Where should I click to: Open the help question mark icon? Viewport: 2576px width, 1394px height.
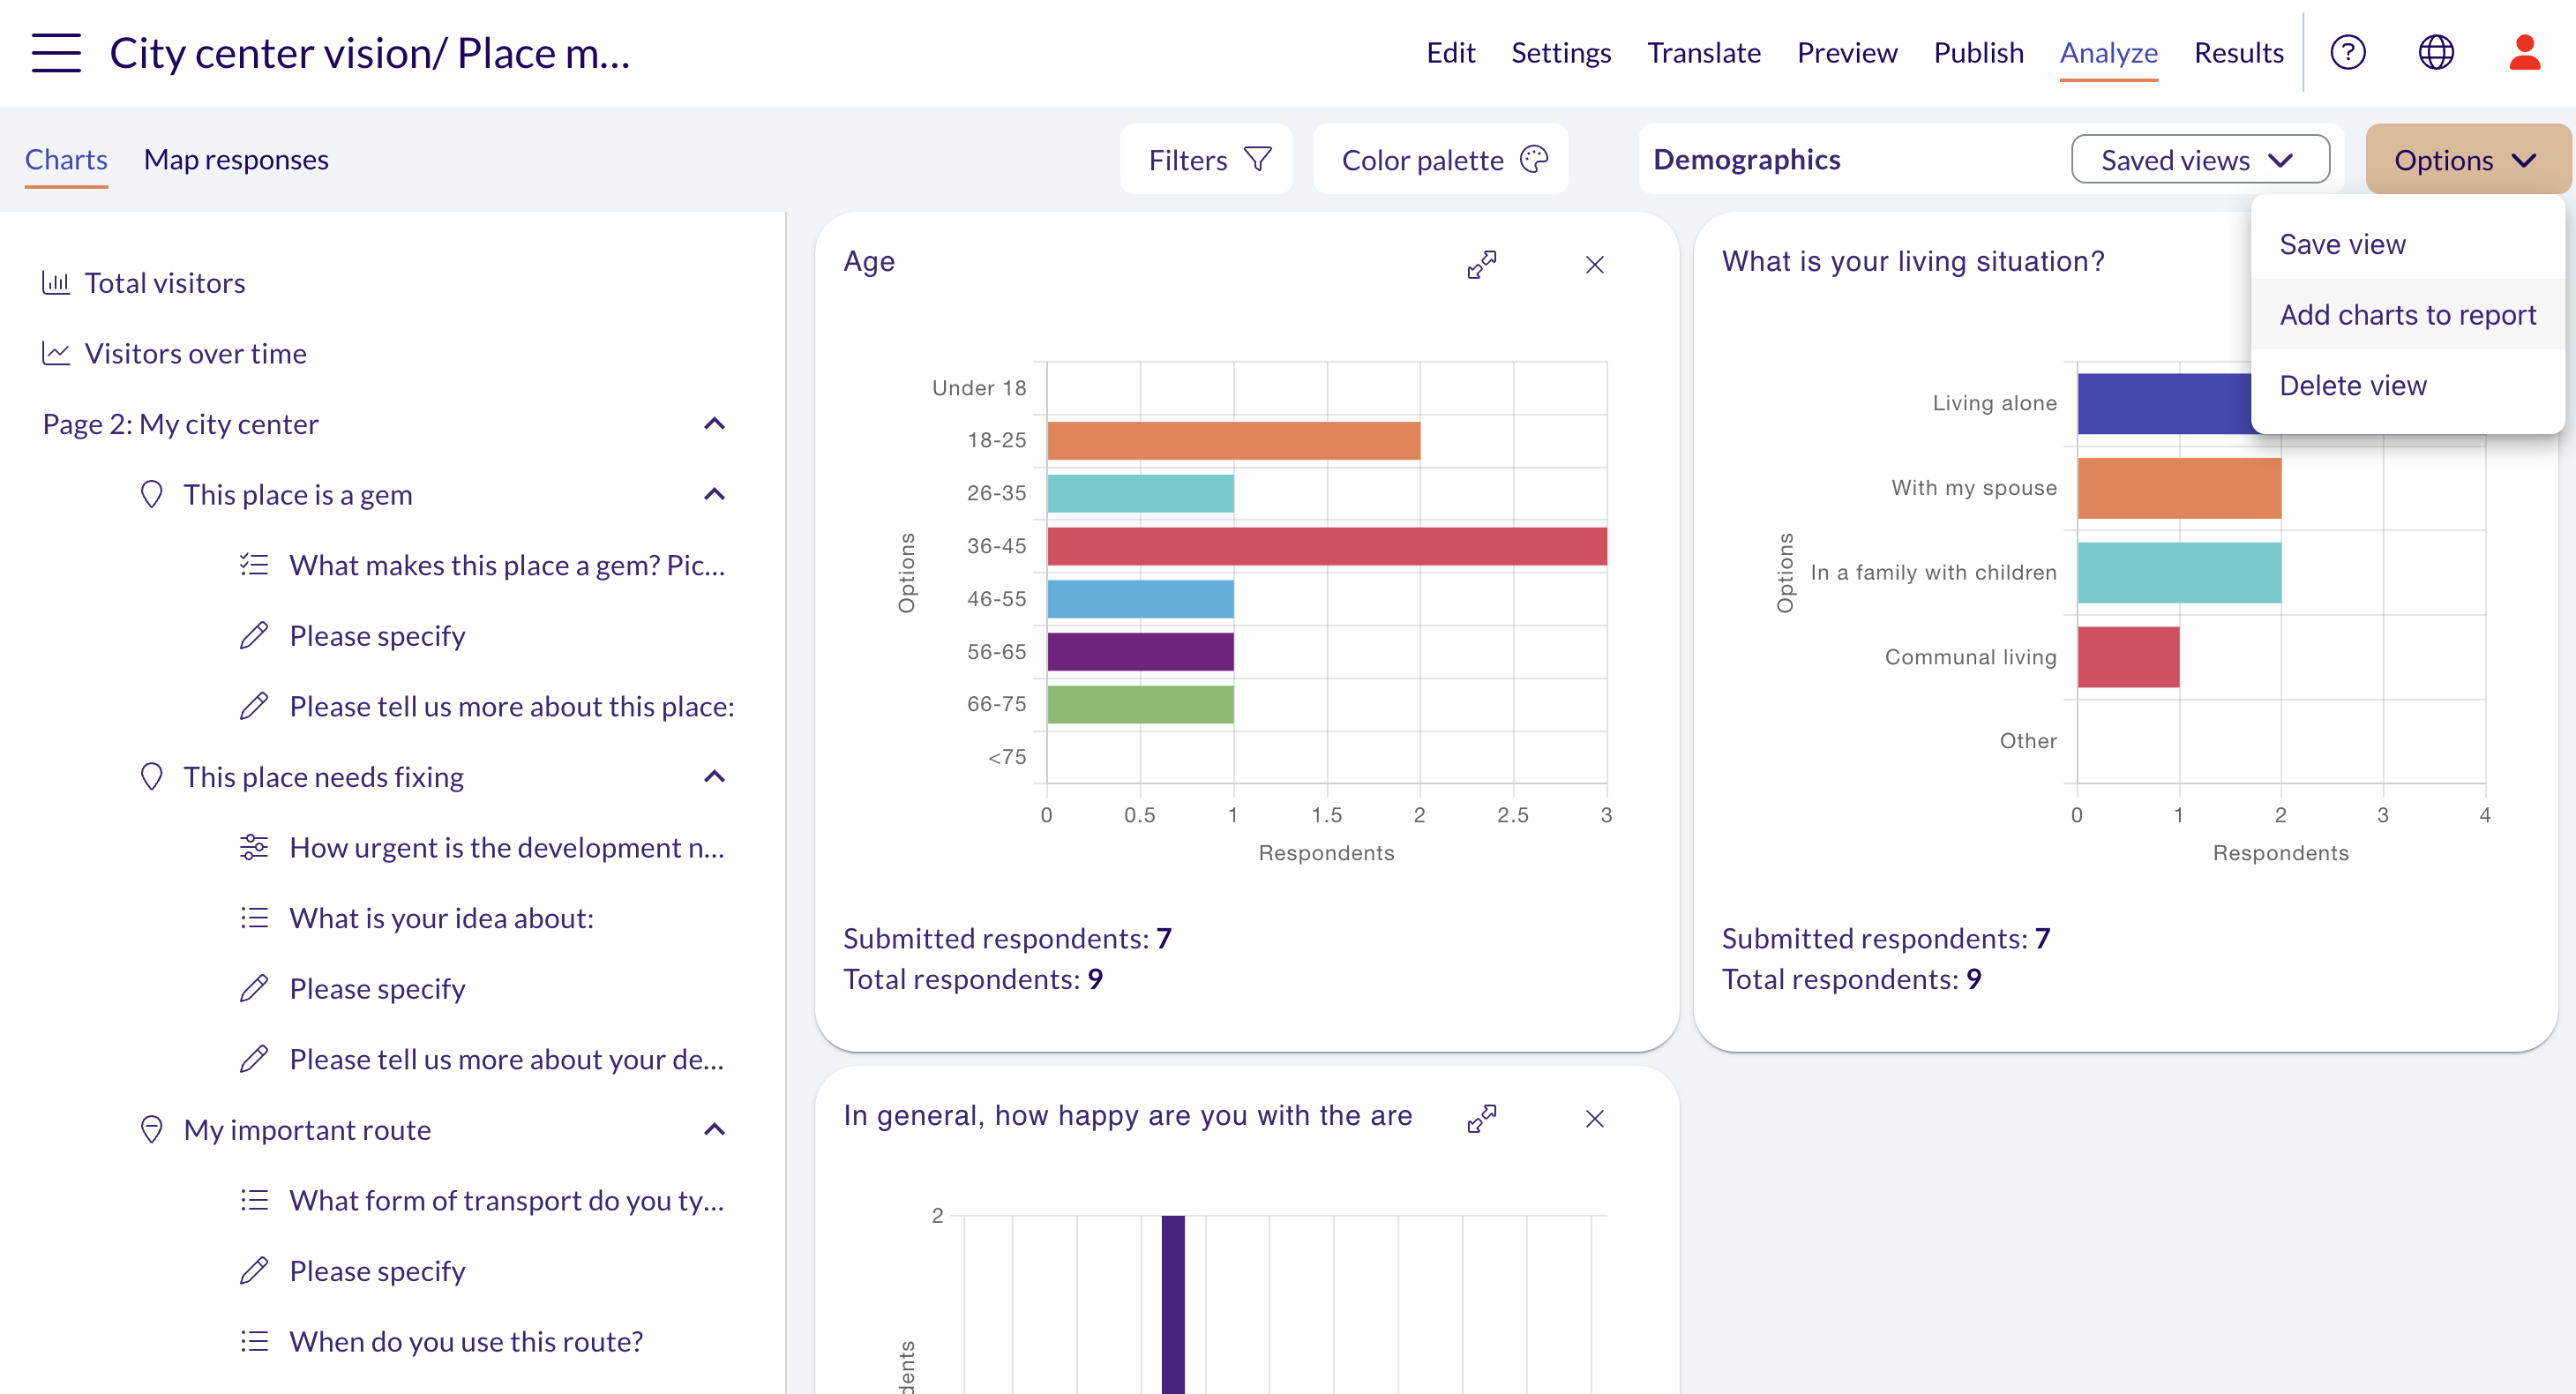coord(2347,52)
